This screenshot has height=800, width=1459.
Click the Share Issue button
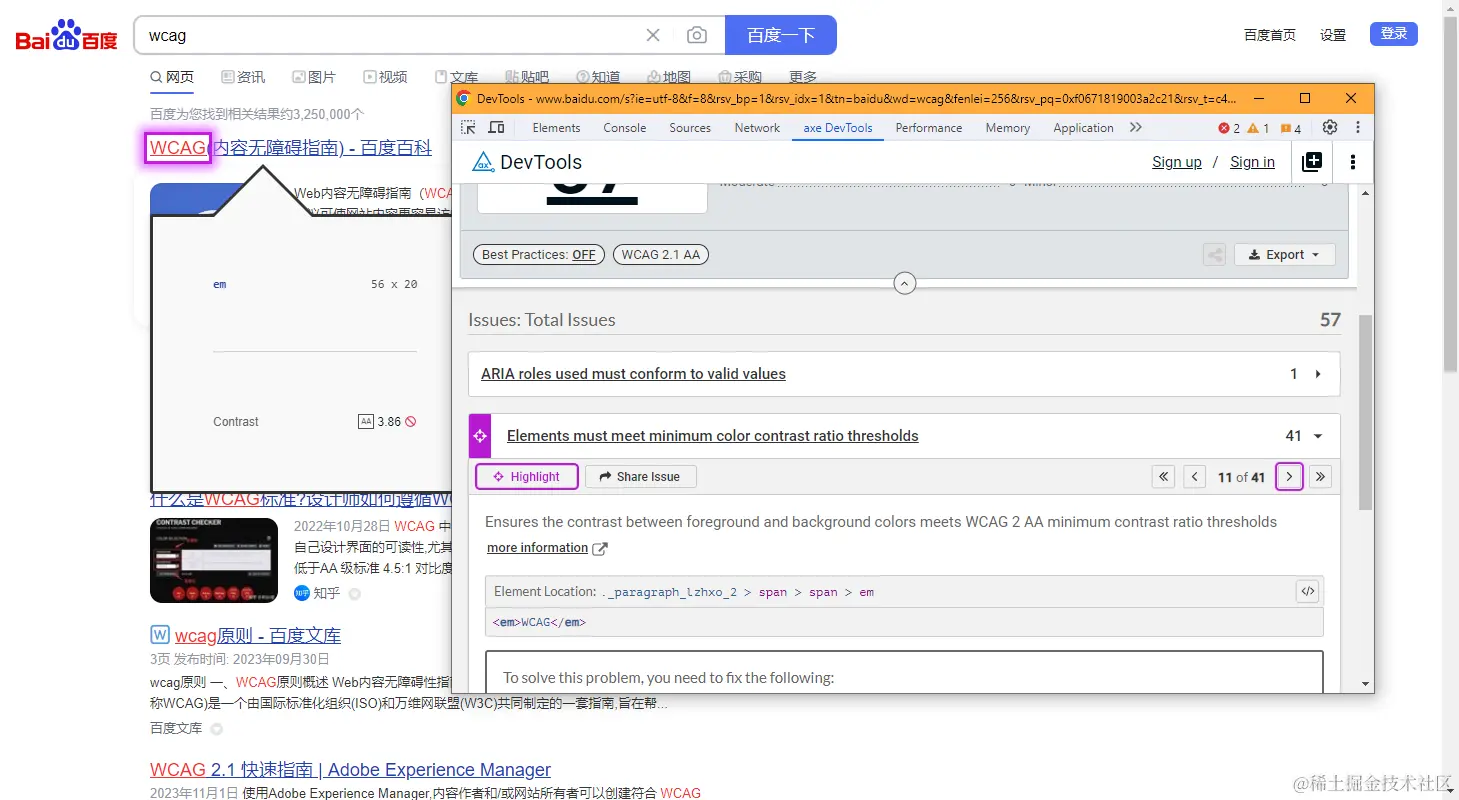point(640,477)
